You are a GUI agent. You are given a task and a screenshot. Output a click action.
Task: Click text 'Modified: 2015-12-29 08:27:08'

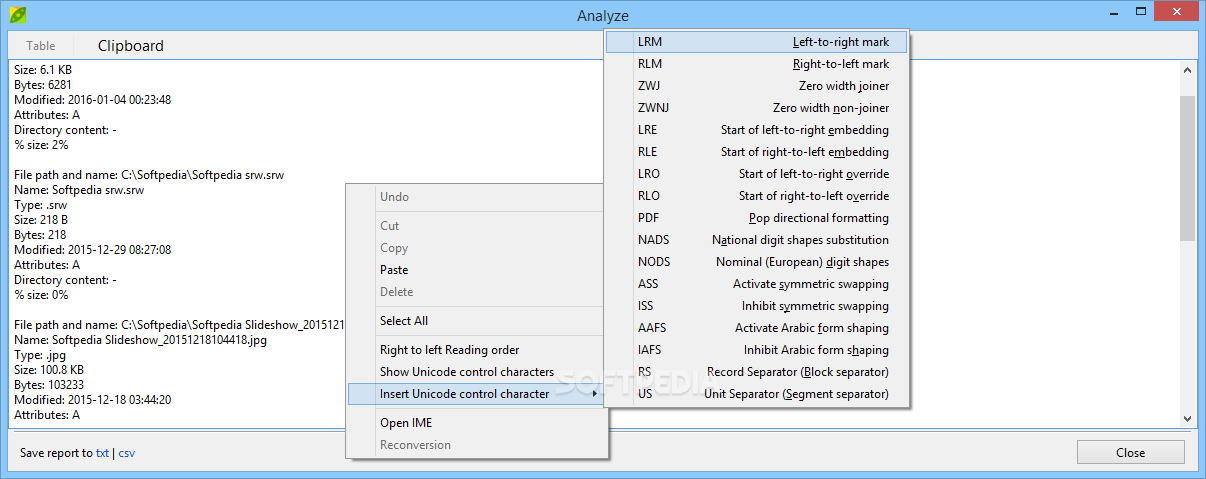(92, 250)
